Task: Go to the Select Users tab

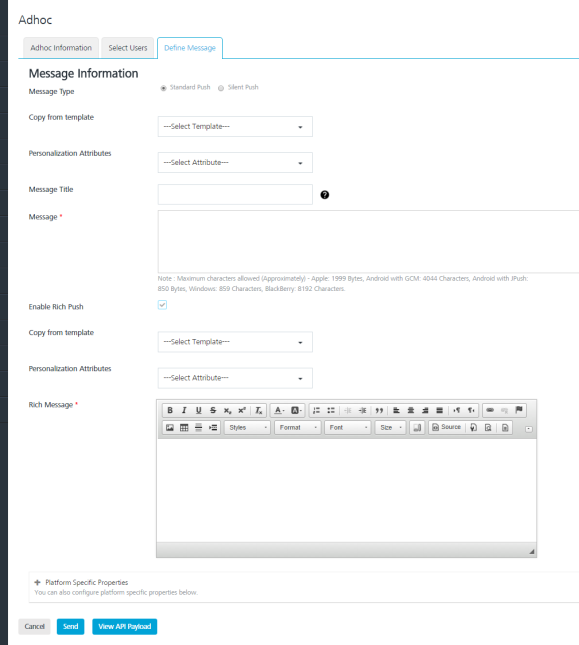Action: point(128,48)
